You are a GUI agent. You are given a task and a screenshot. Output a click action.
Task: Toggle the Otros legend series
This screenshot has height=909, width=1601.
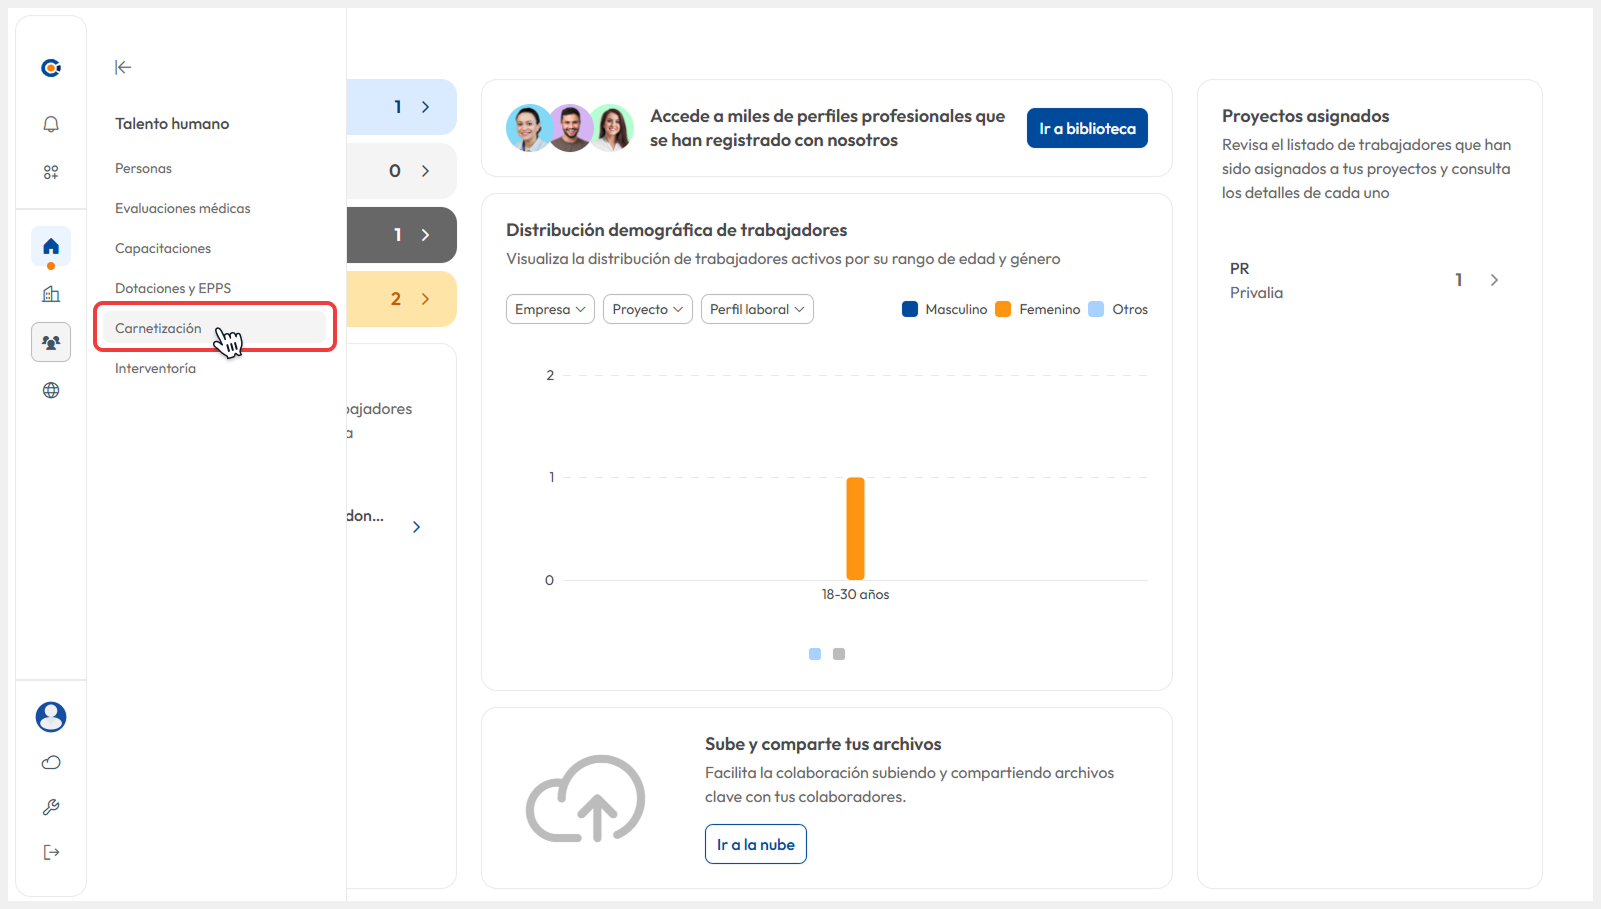(x=1118, y=309)
